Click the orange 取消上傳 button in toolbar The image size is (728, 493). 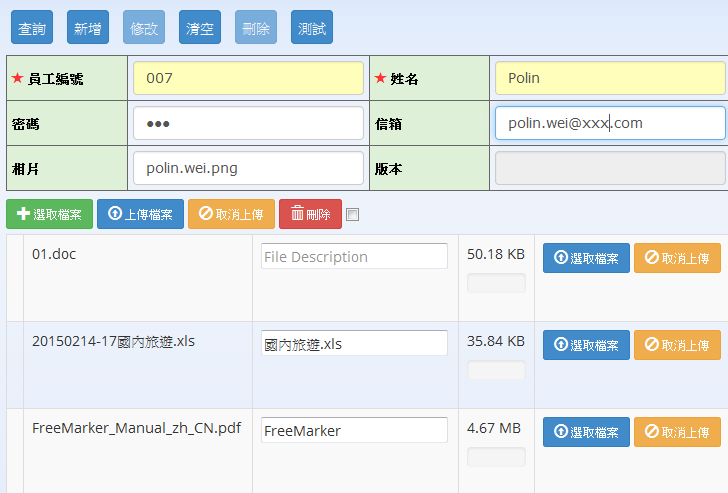(231, 214)
